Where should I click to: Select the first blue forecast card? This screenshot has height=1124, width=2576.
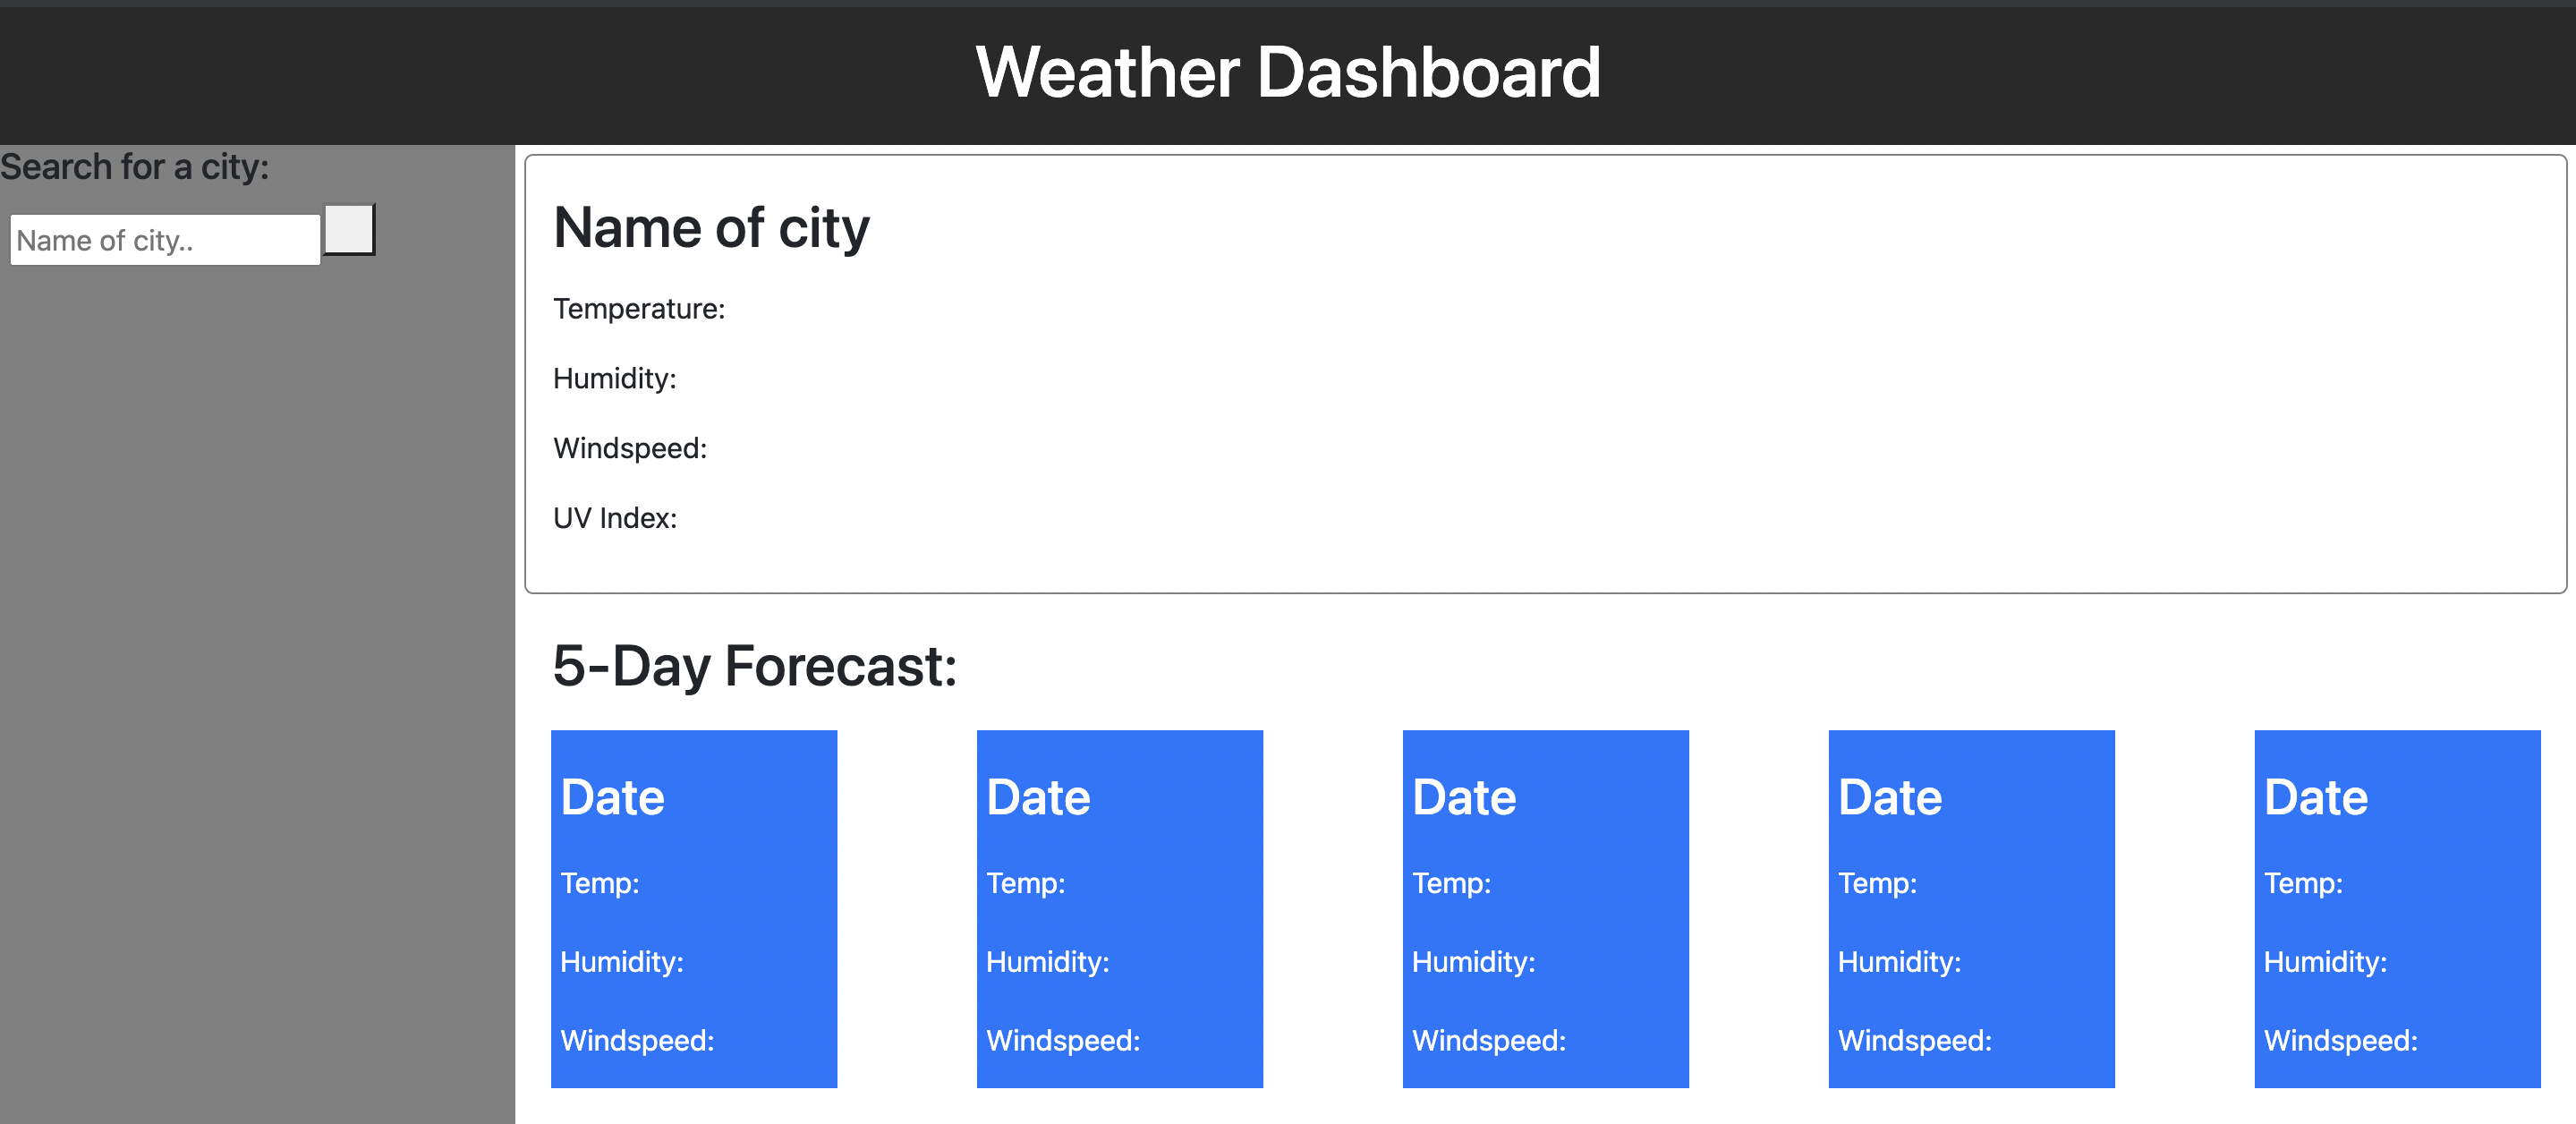(x=694, y=909)
